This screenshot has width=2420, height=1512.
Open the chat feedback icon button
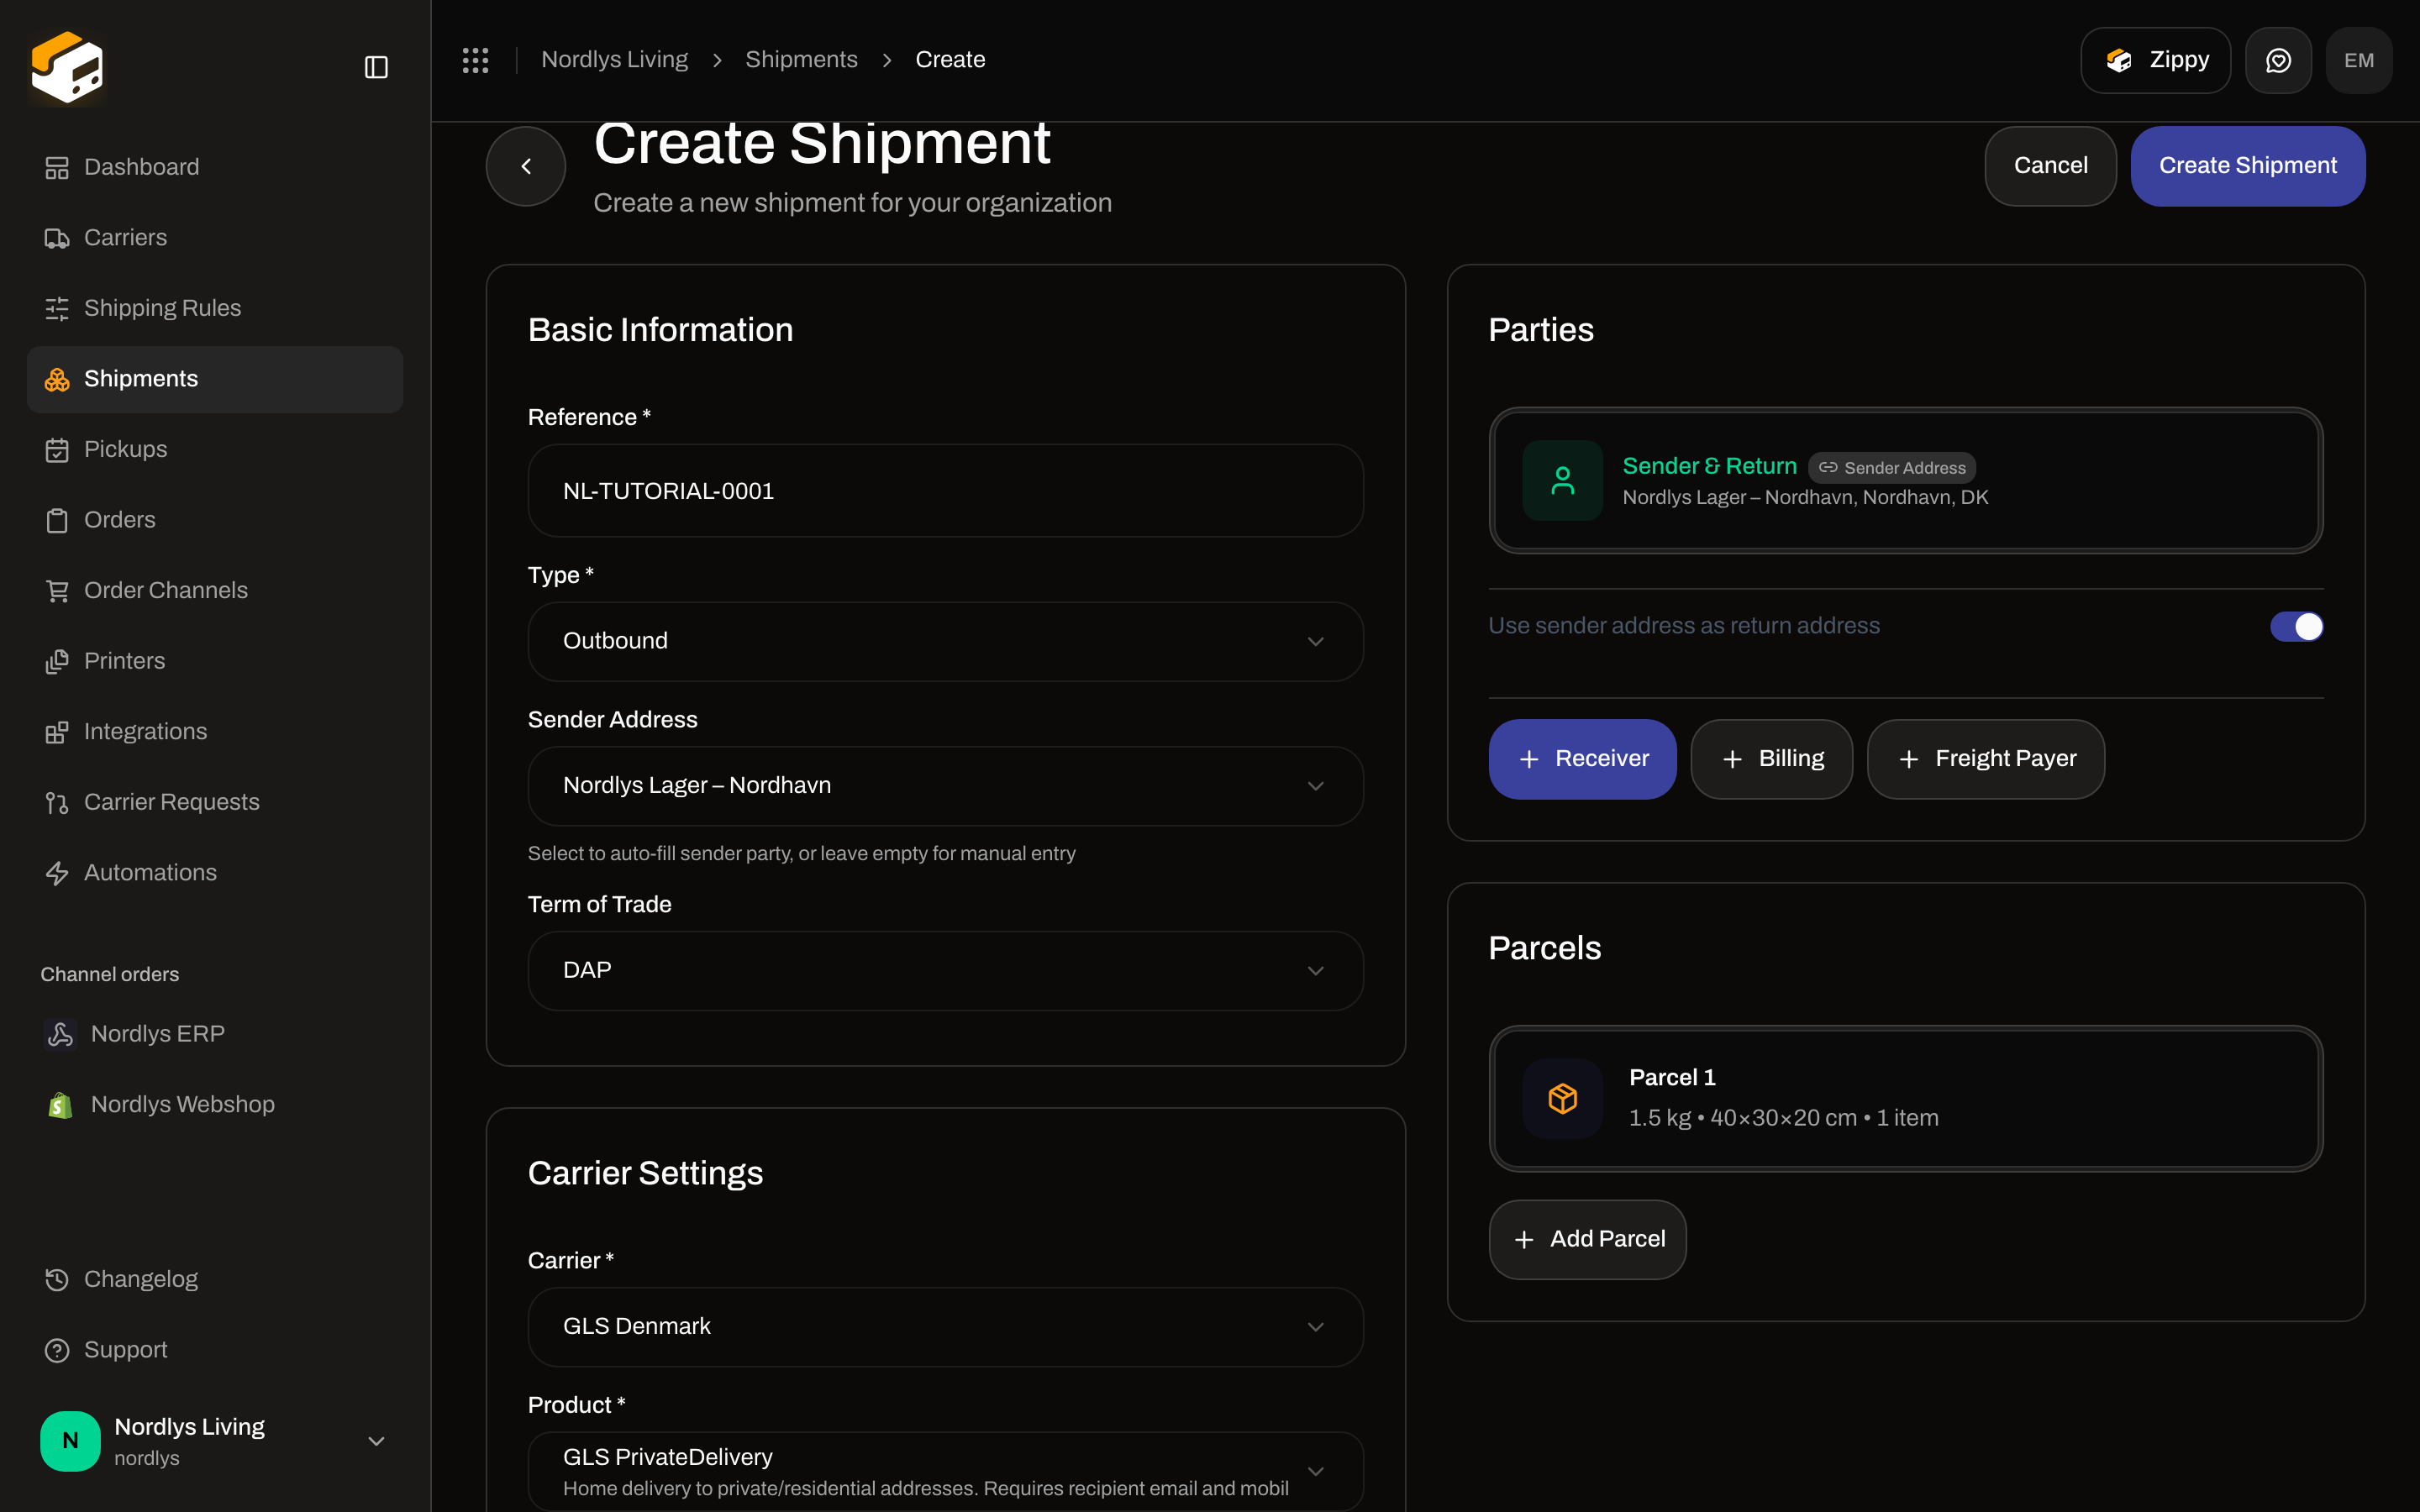[x=2278, y=60]
